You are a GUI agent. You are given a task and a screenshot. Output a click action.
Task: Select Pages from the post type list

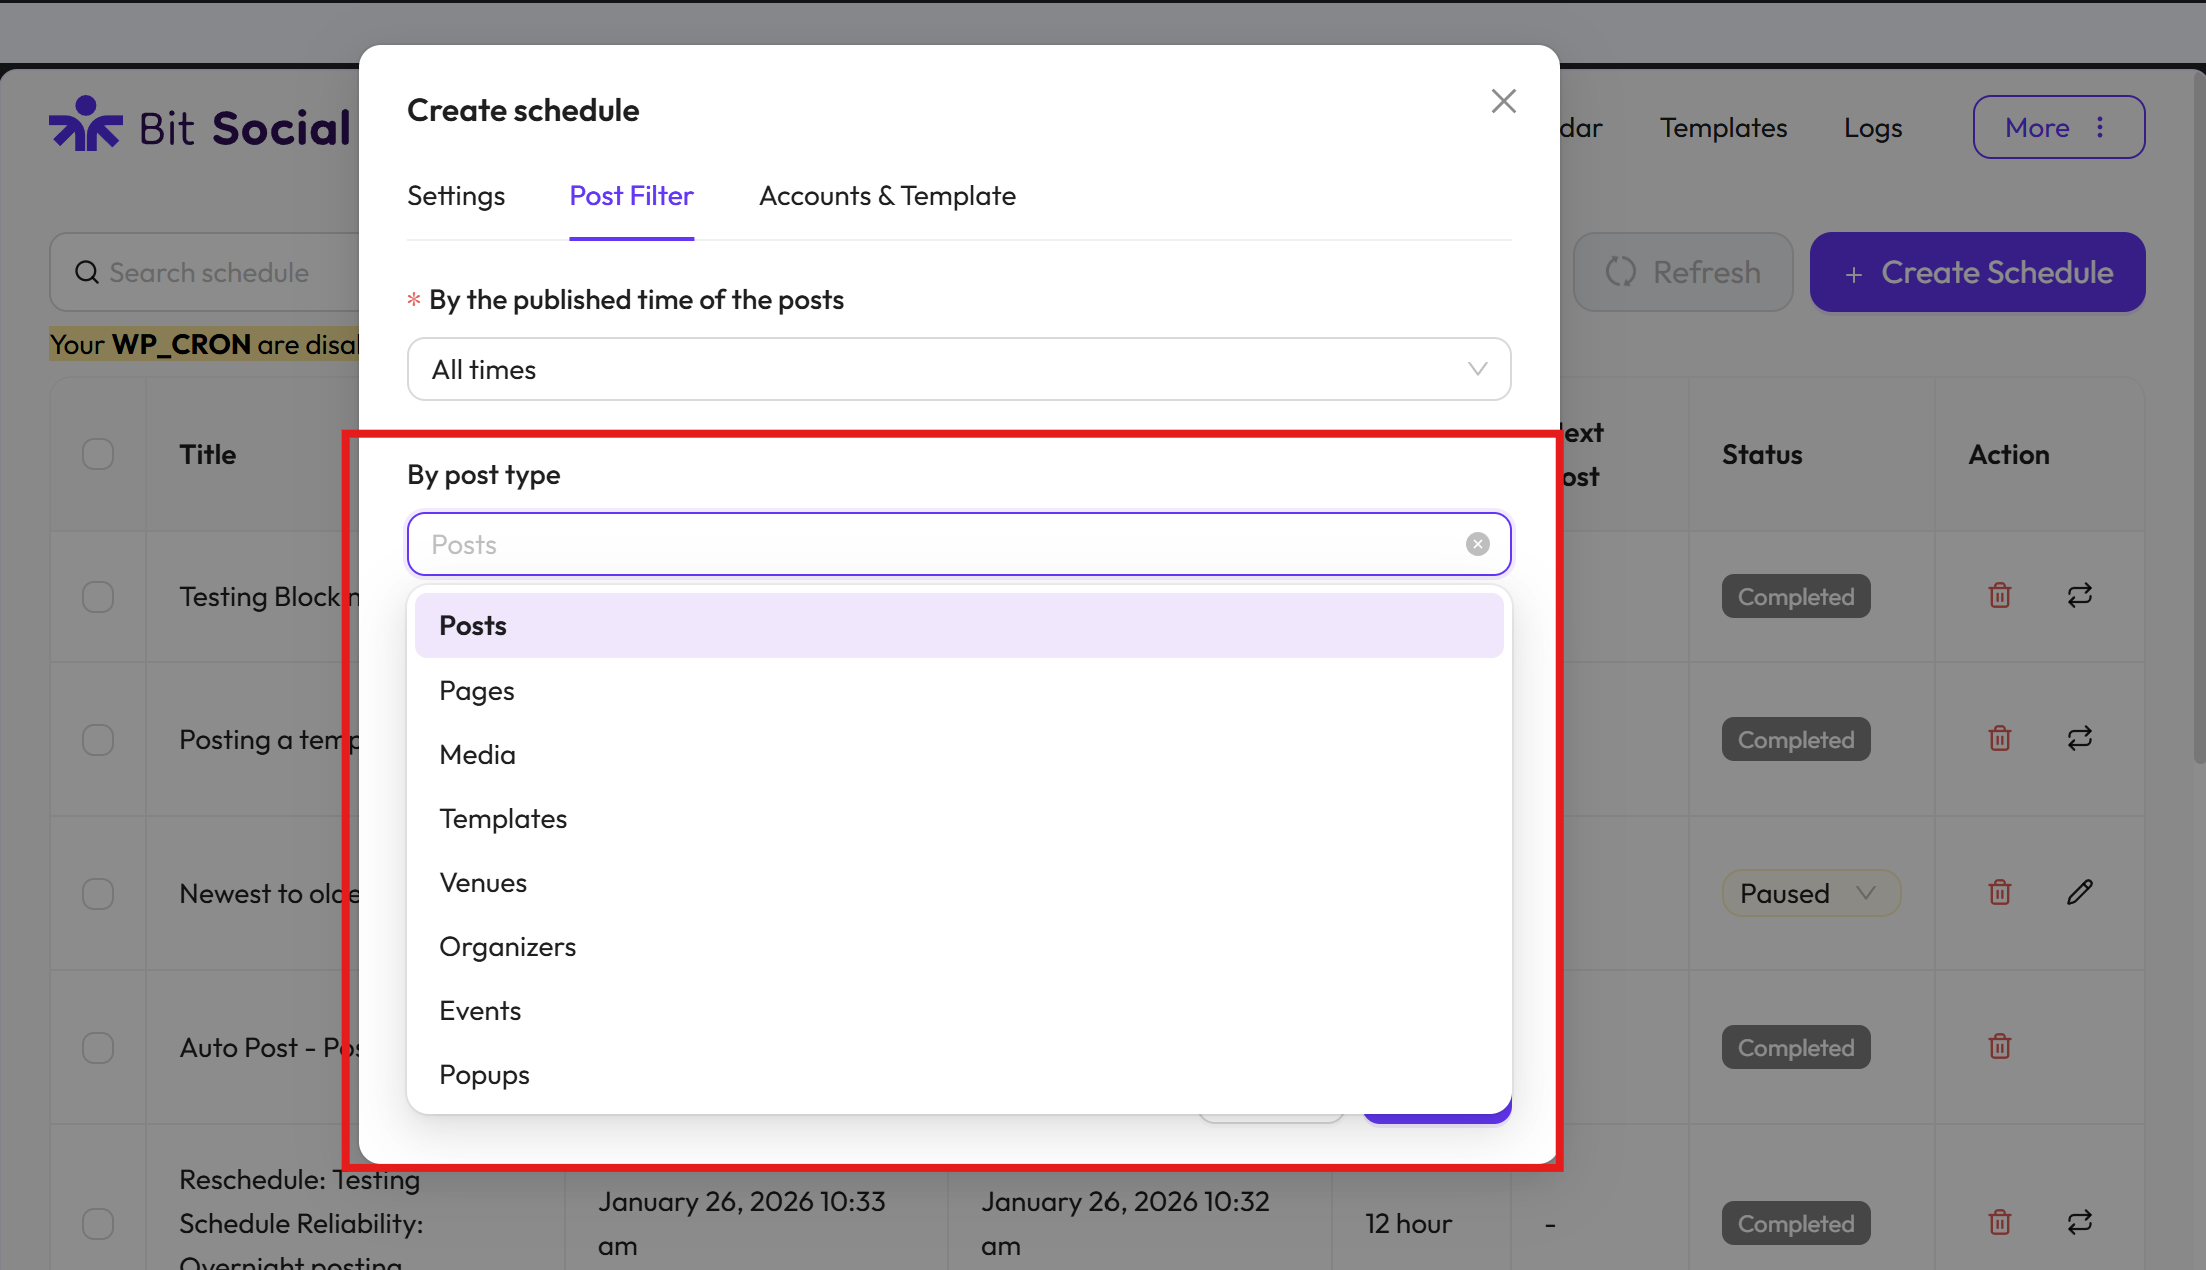(x=477, y=691)
